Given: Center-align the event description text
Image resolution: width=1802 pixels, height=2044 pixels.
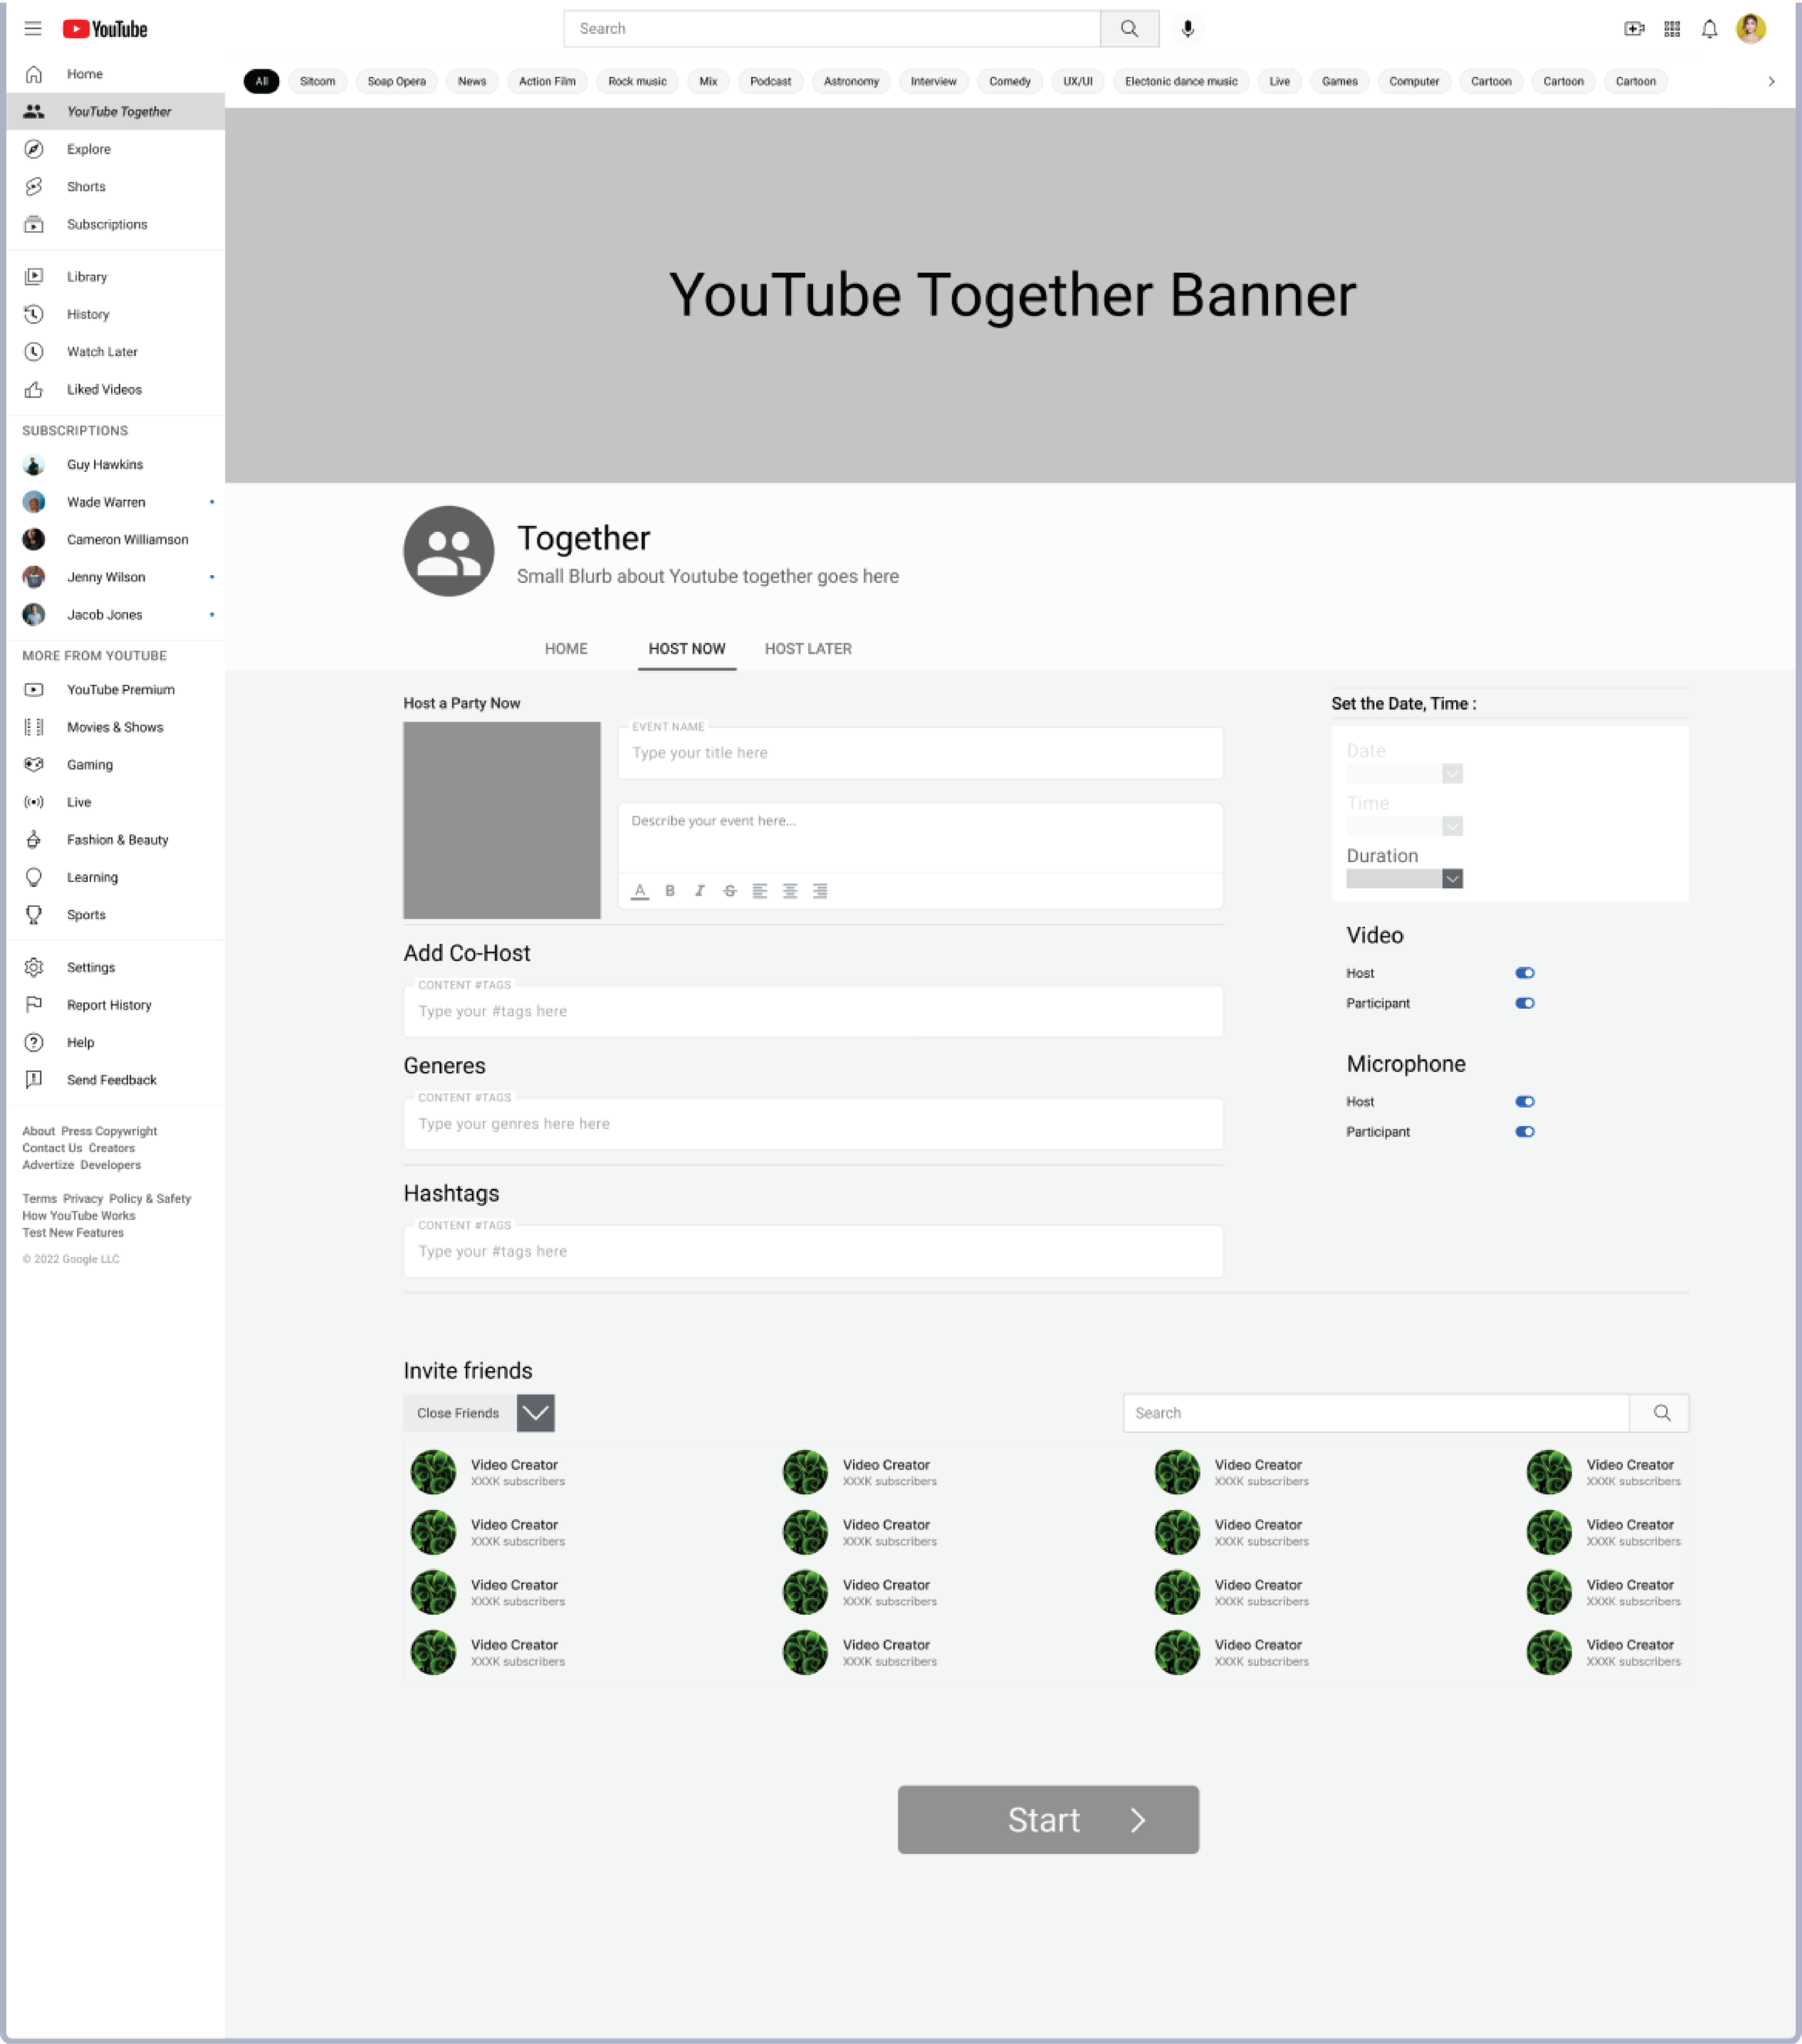Looking at the screenshot, I should (790, 891).
